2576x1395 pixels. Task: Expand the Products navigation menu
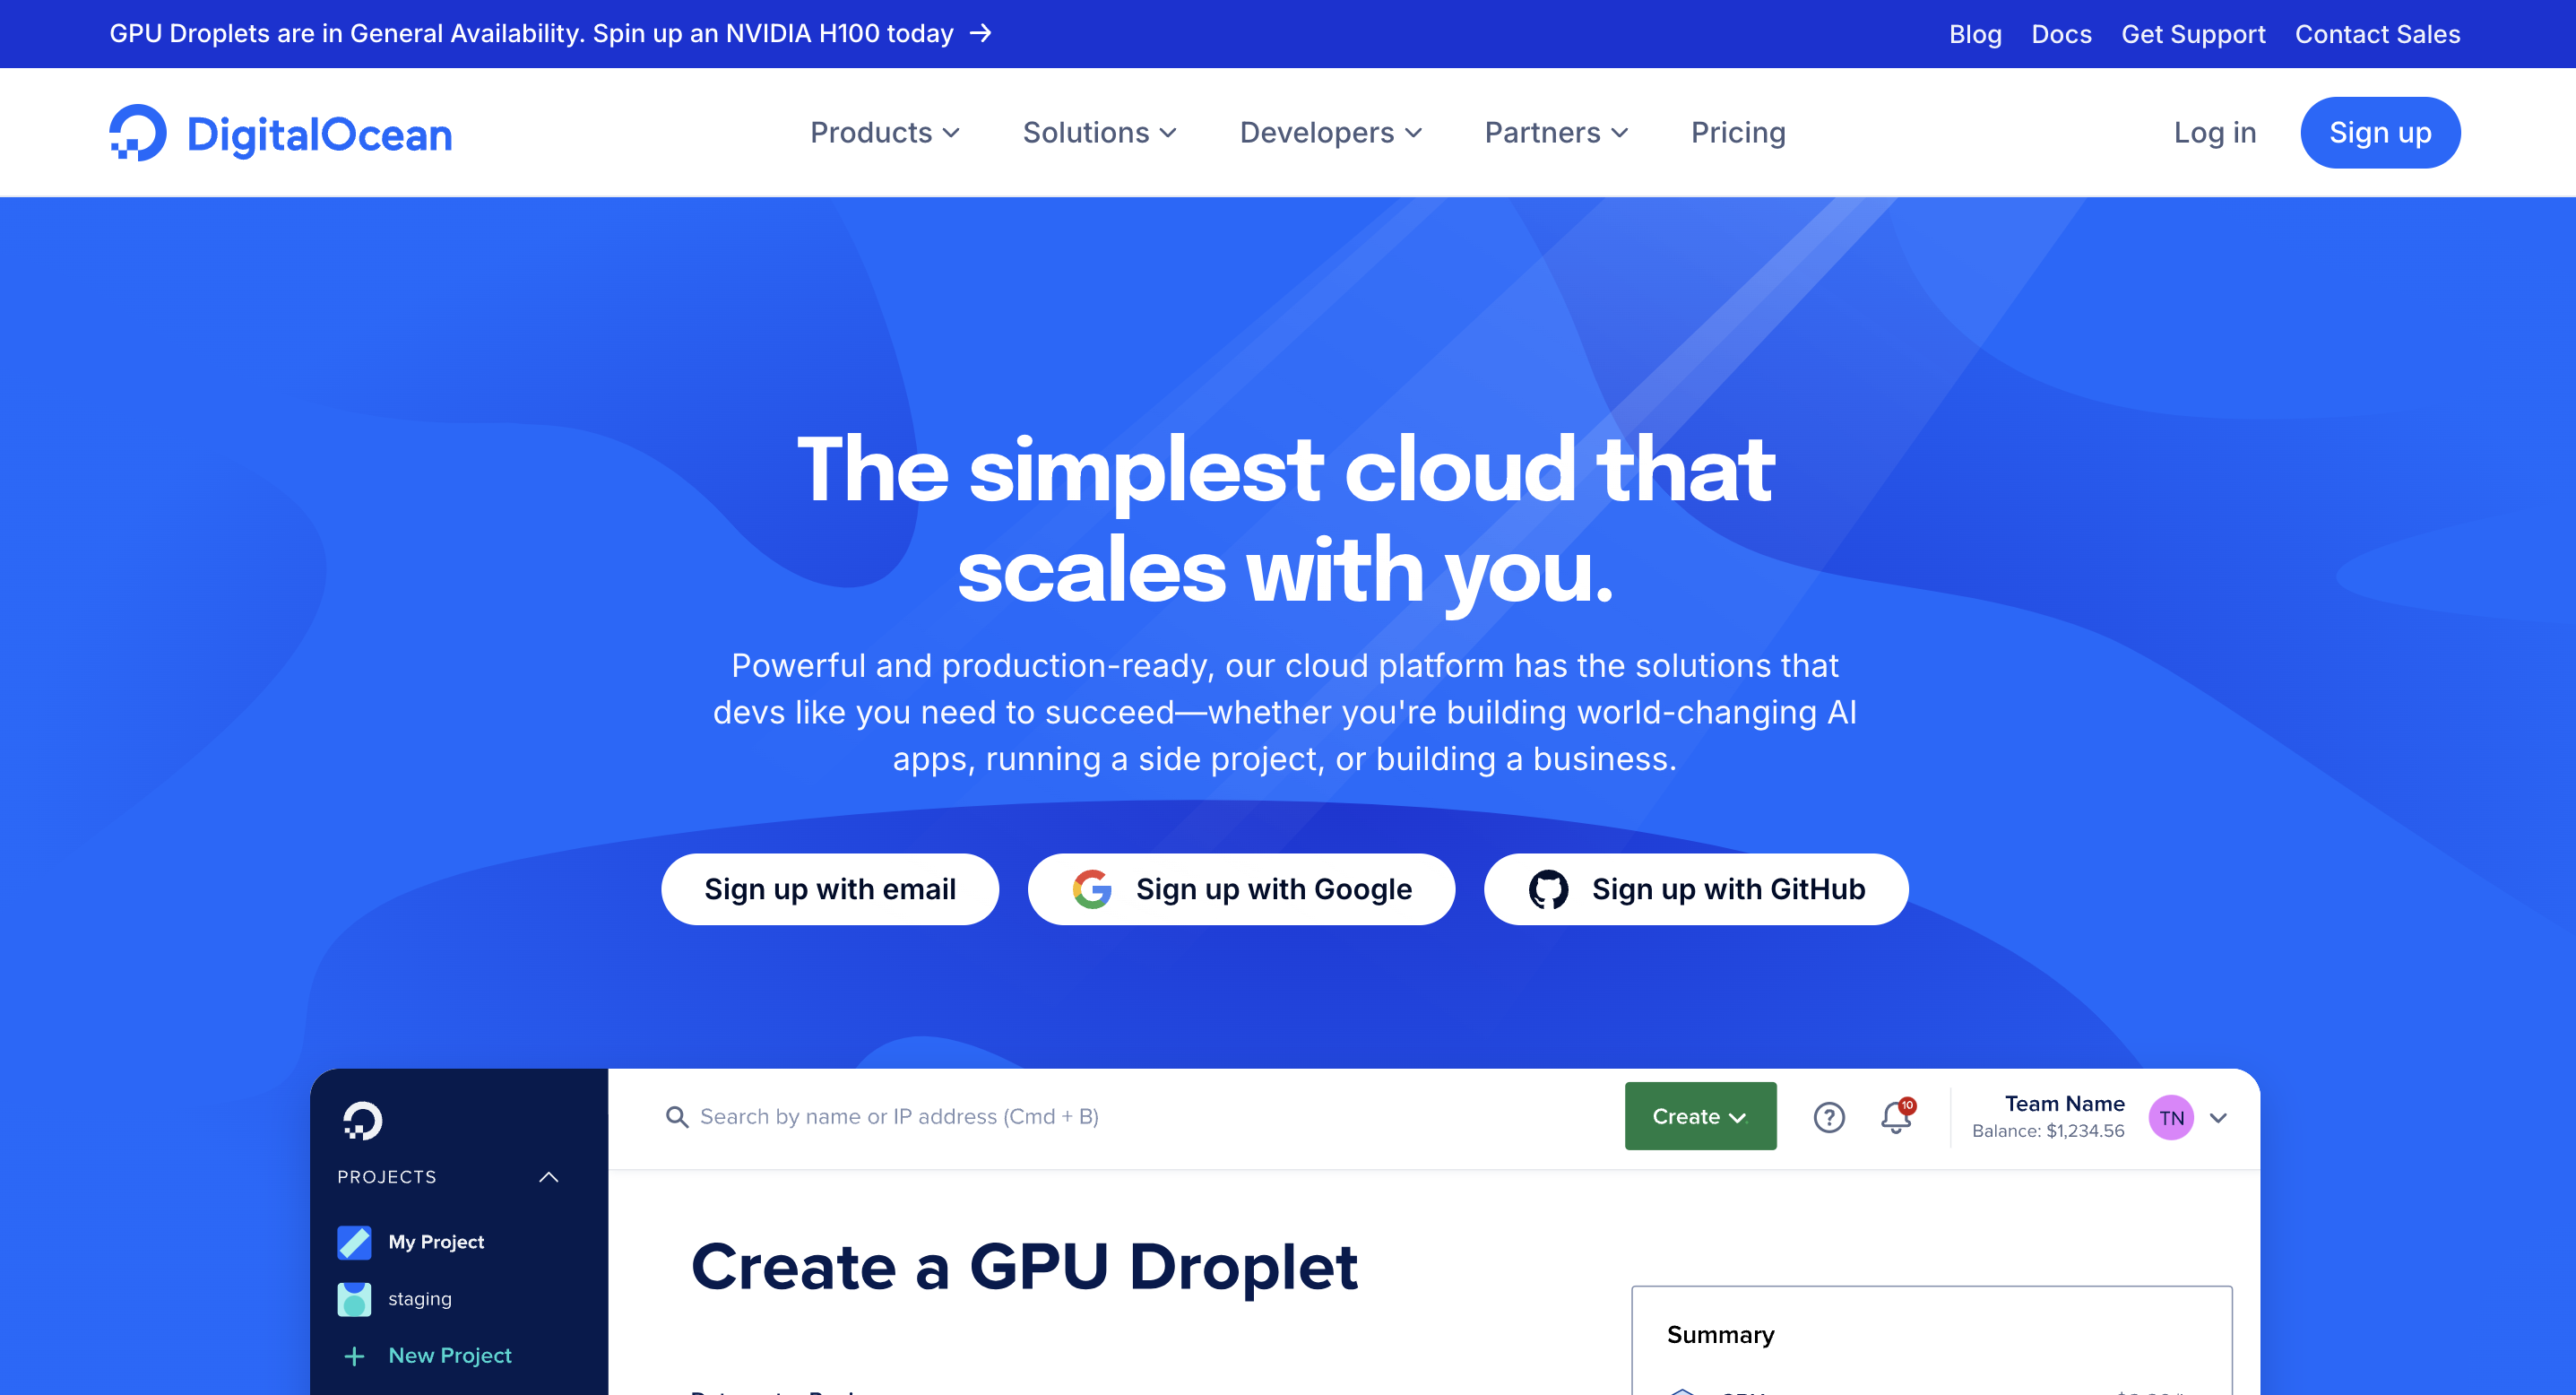click(883, 133)
